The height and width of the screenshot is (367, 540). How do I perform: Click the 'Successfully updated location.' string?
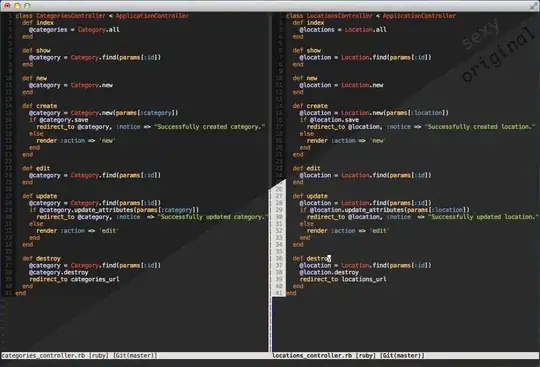484,217
